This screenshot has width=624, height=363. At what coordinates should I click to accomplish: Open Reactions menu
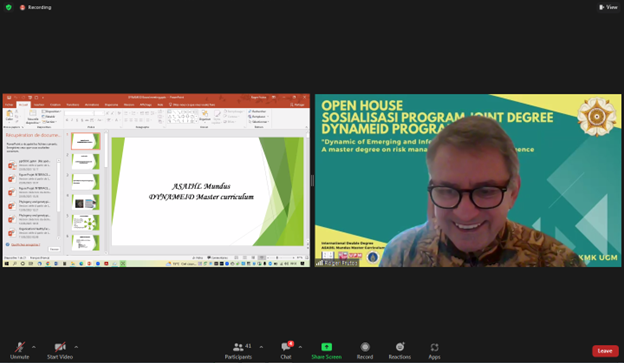point(400,351)
